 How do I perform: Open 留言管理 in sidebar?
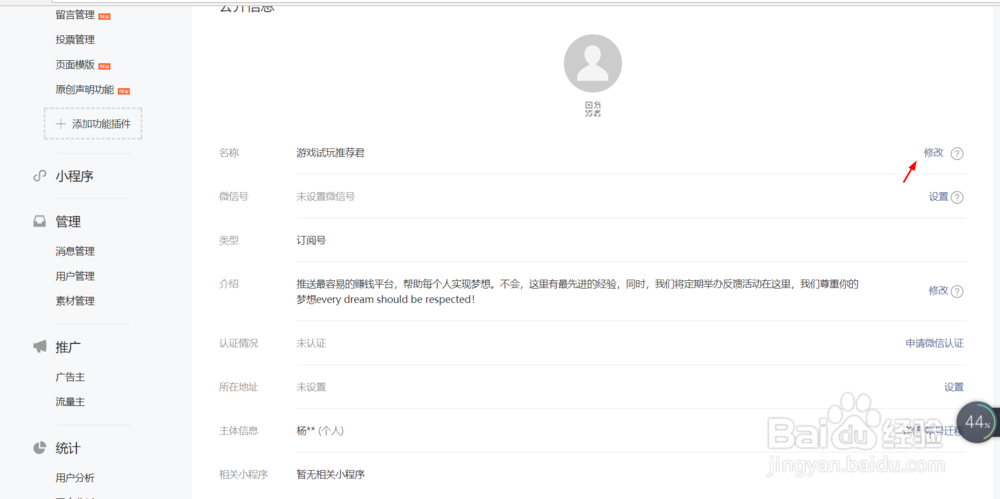tap(75, 15)
